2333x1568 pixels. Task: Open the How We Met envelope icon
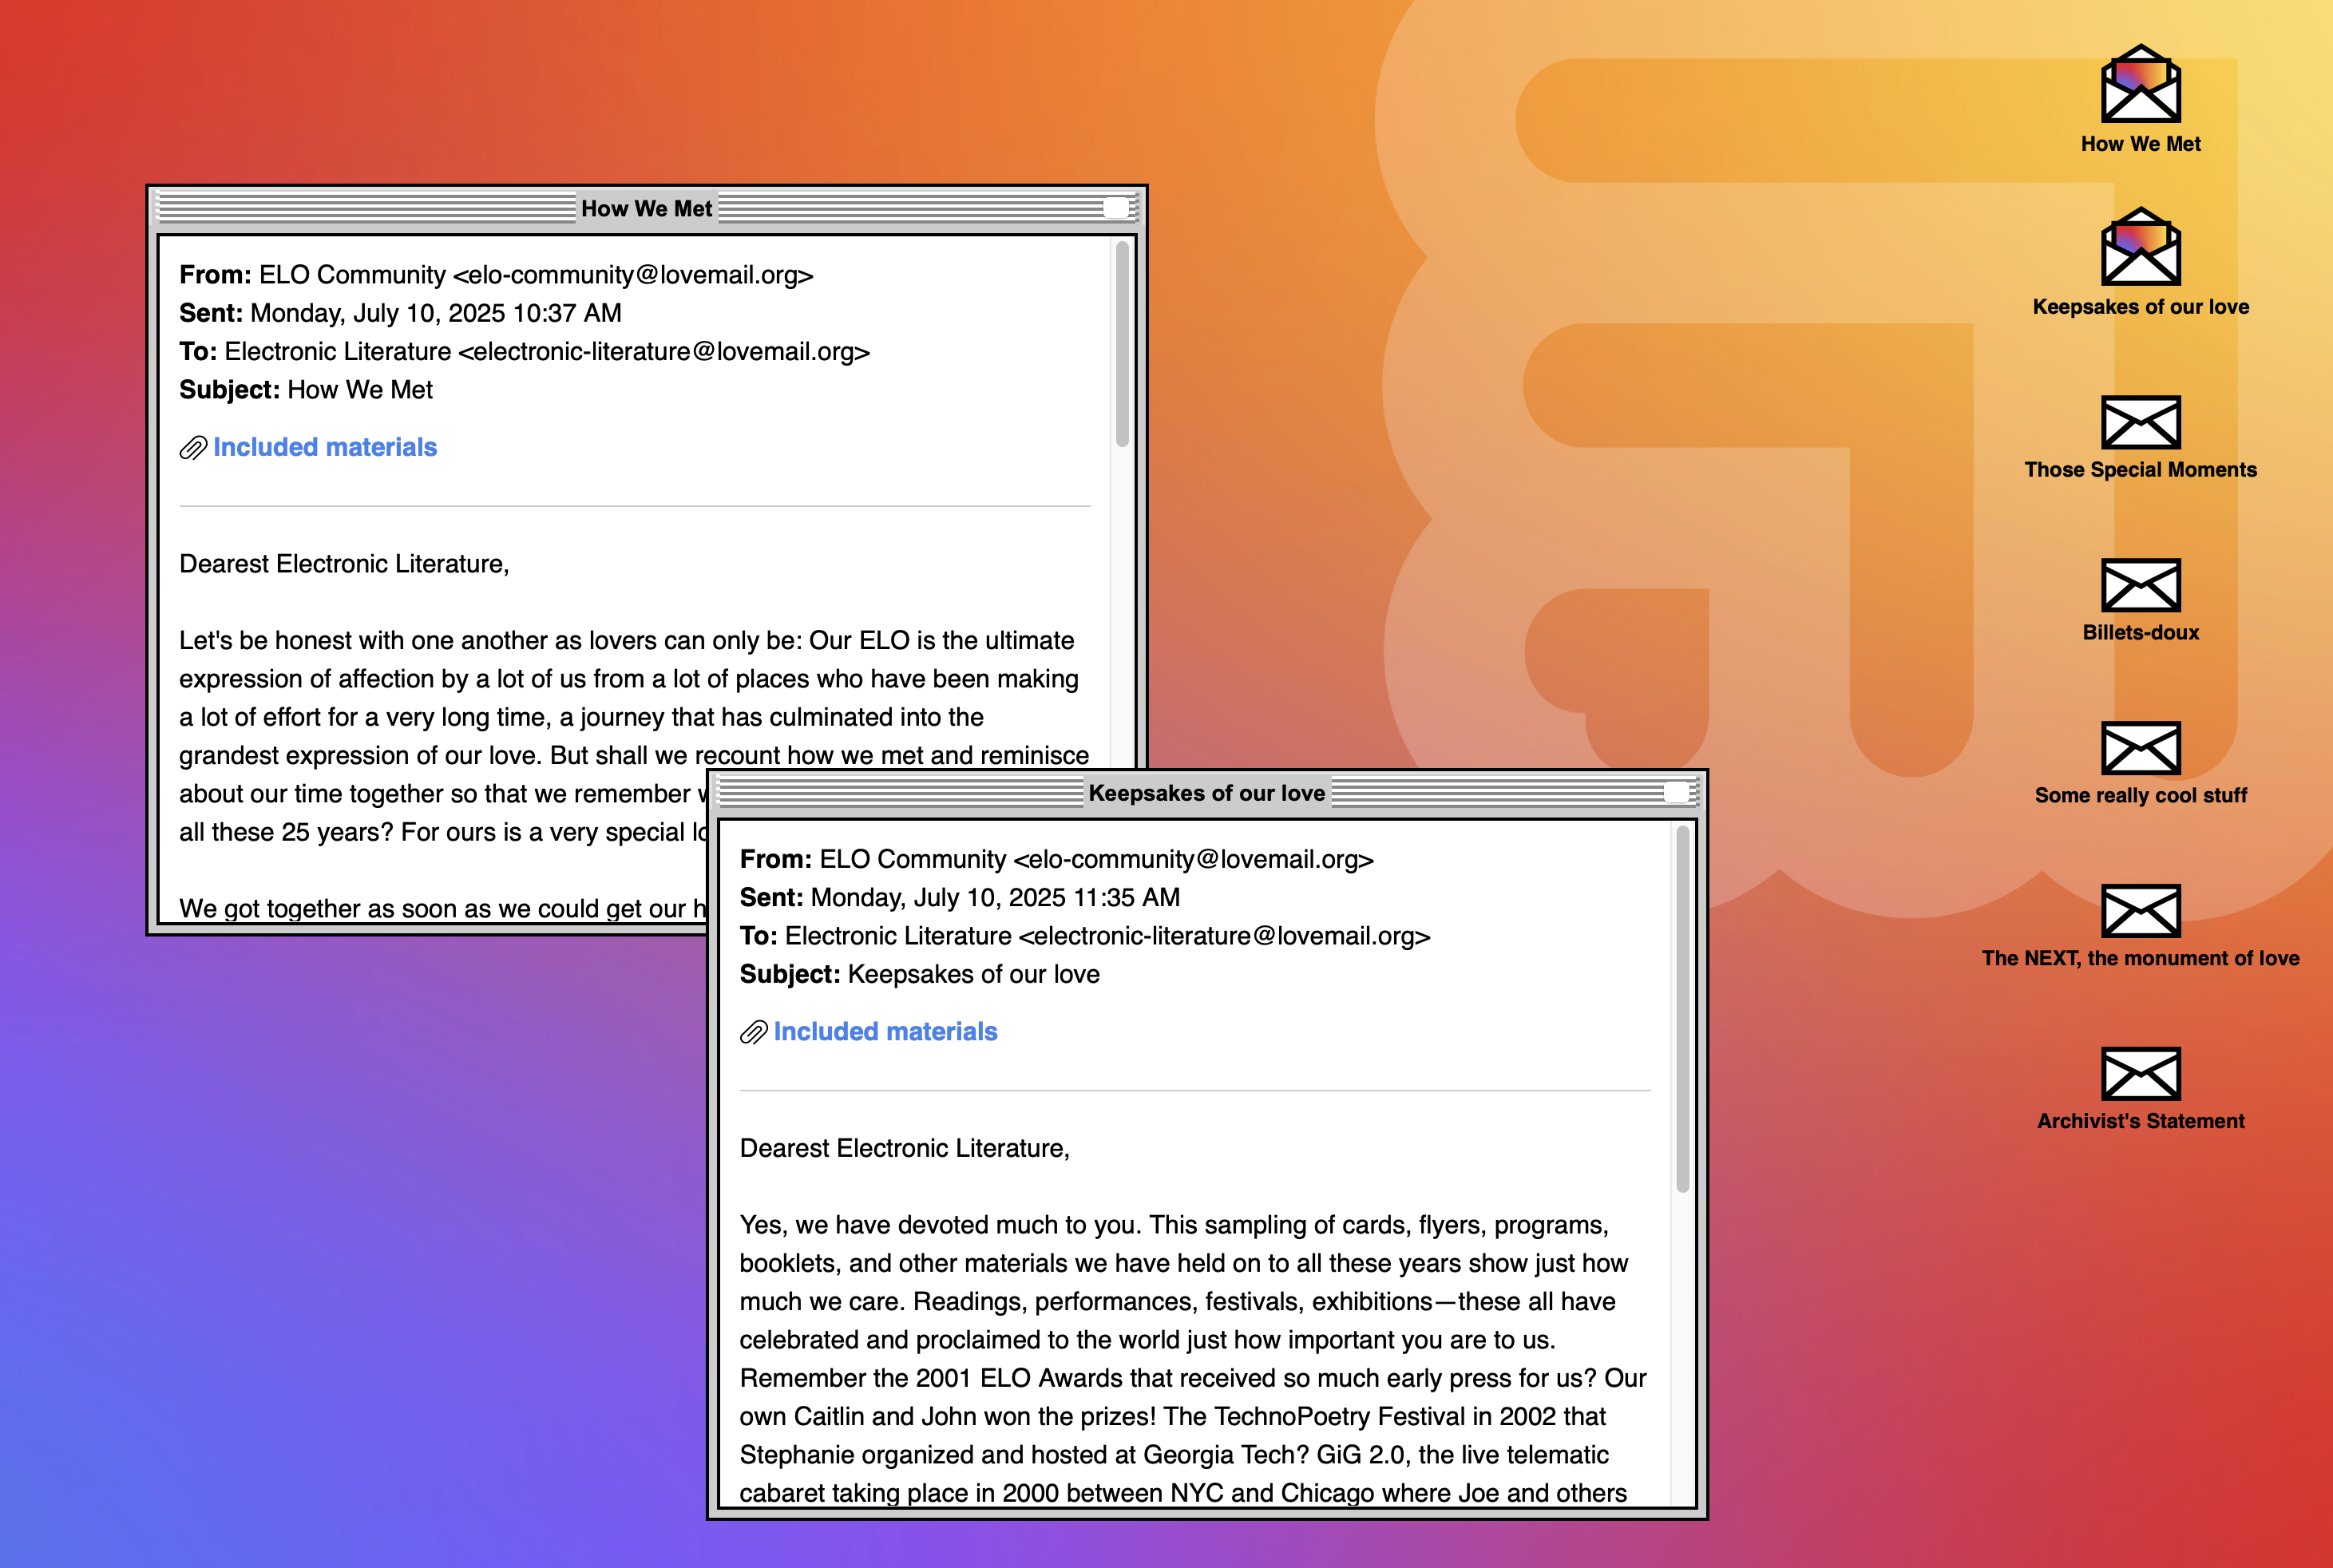(2140, 84)
